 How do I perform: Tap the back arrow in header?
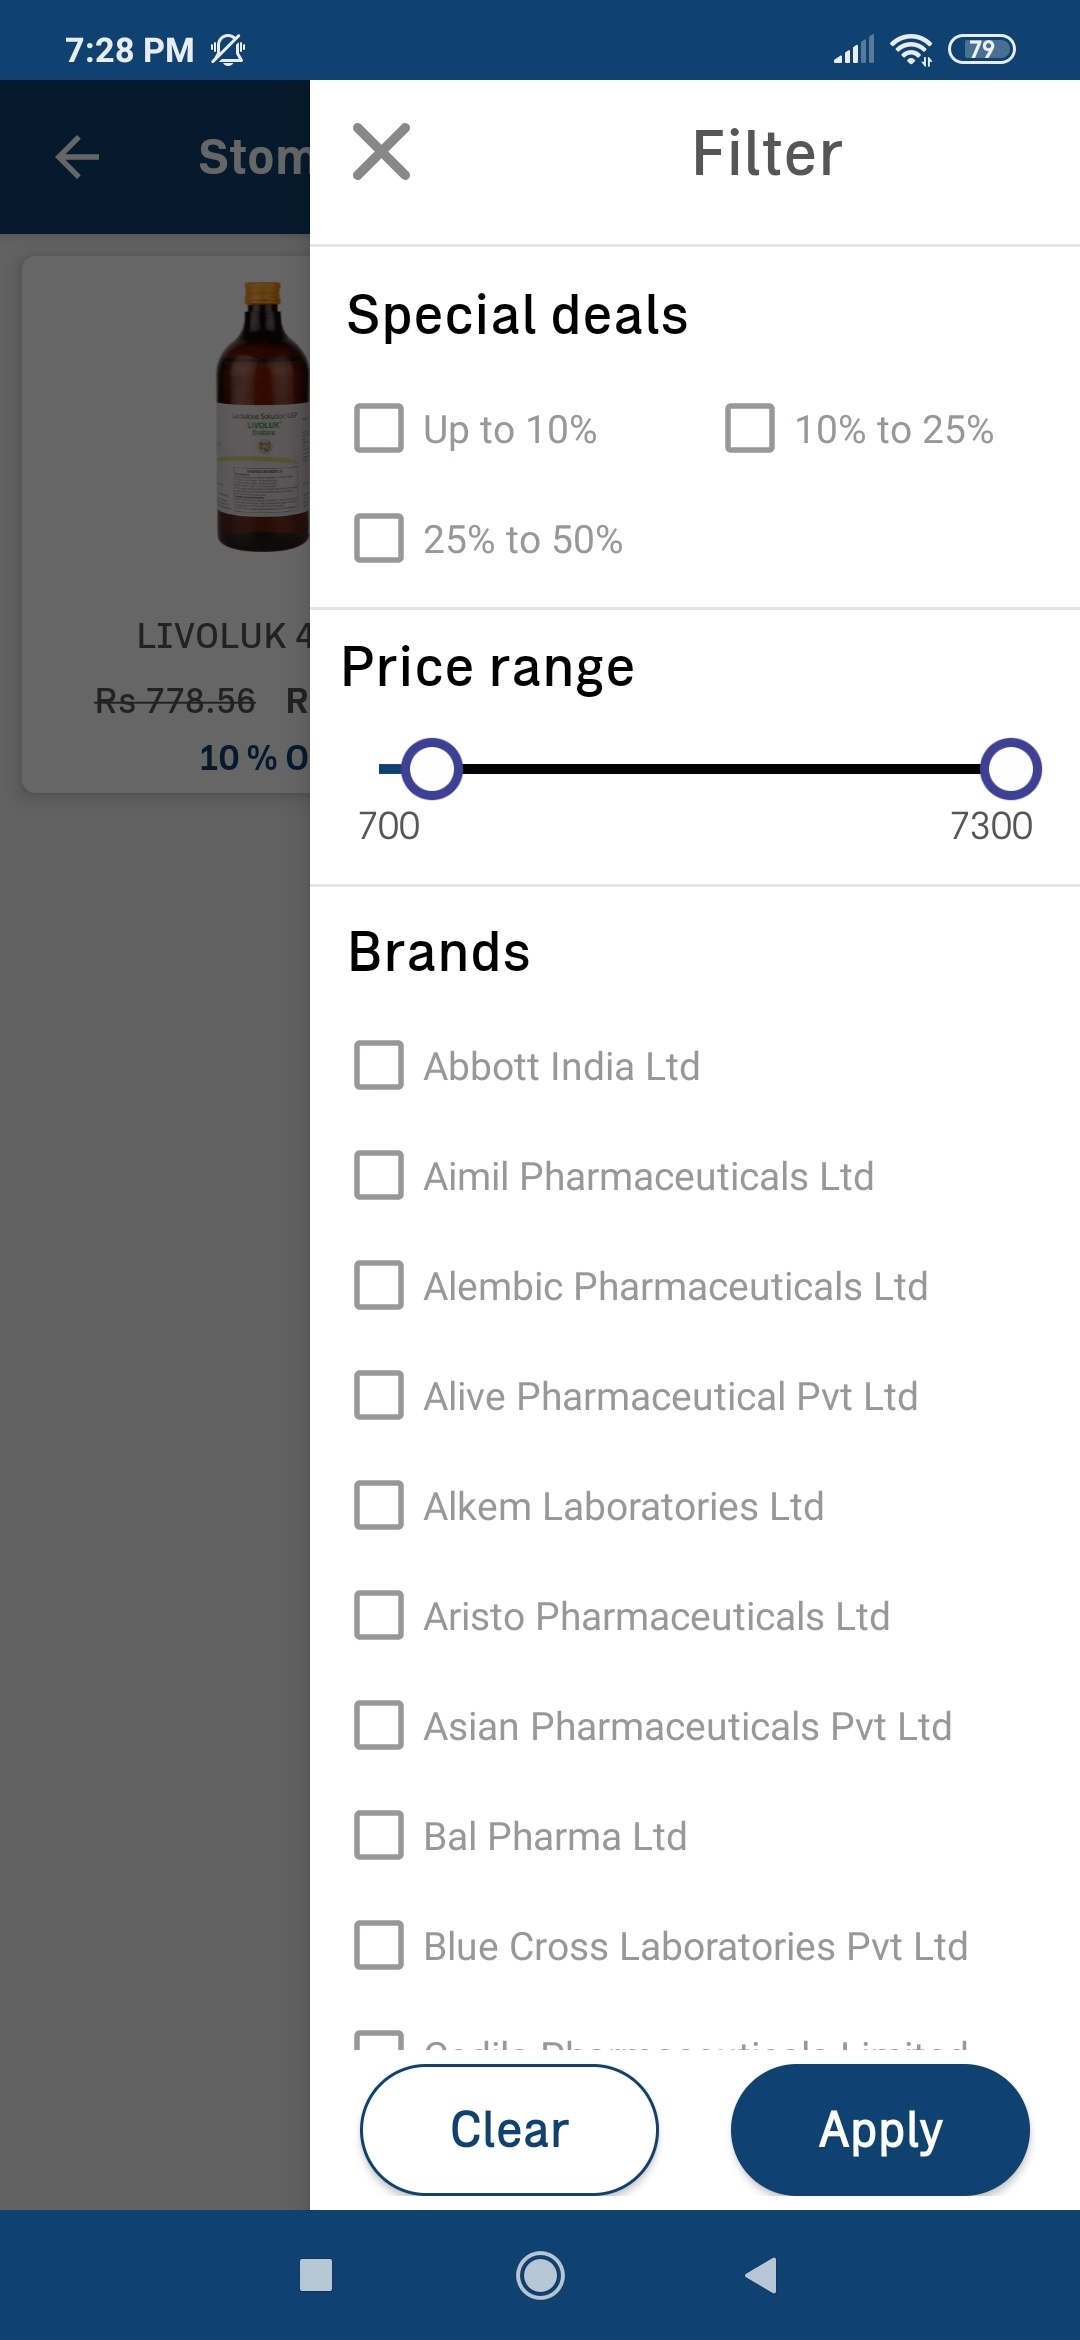[x=77, y=157]
